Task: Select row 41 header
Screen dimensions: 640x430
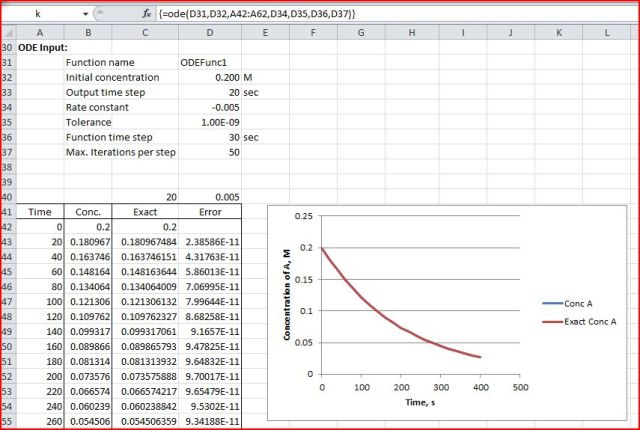Action: pos(8,212)
